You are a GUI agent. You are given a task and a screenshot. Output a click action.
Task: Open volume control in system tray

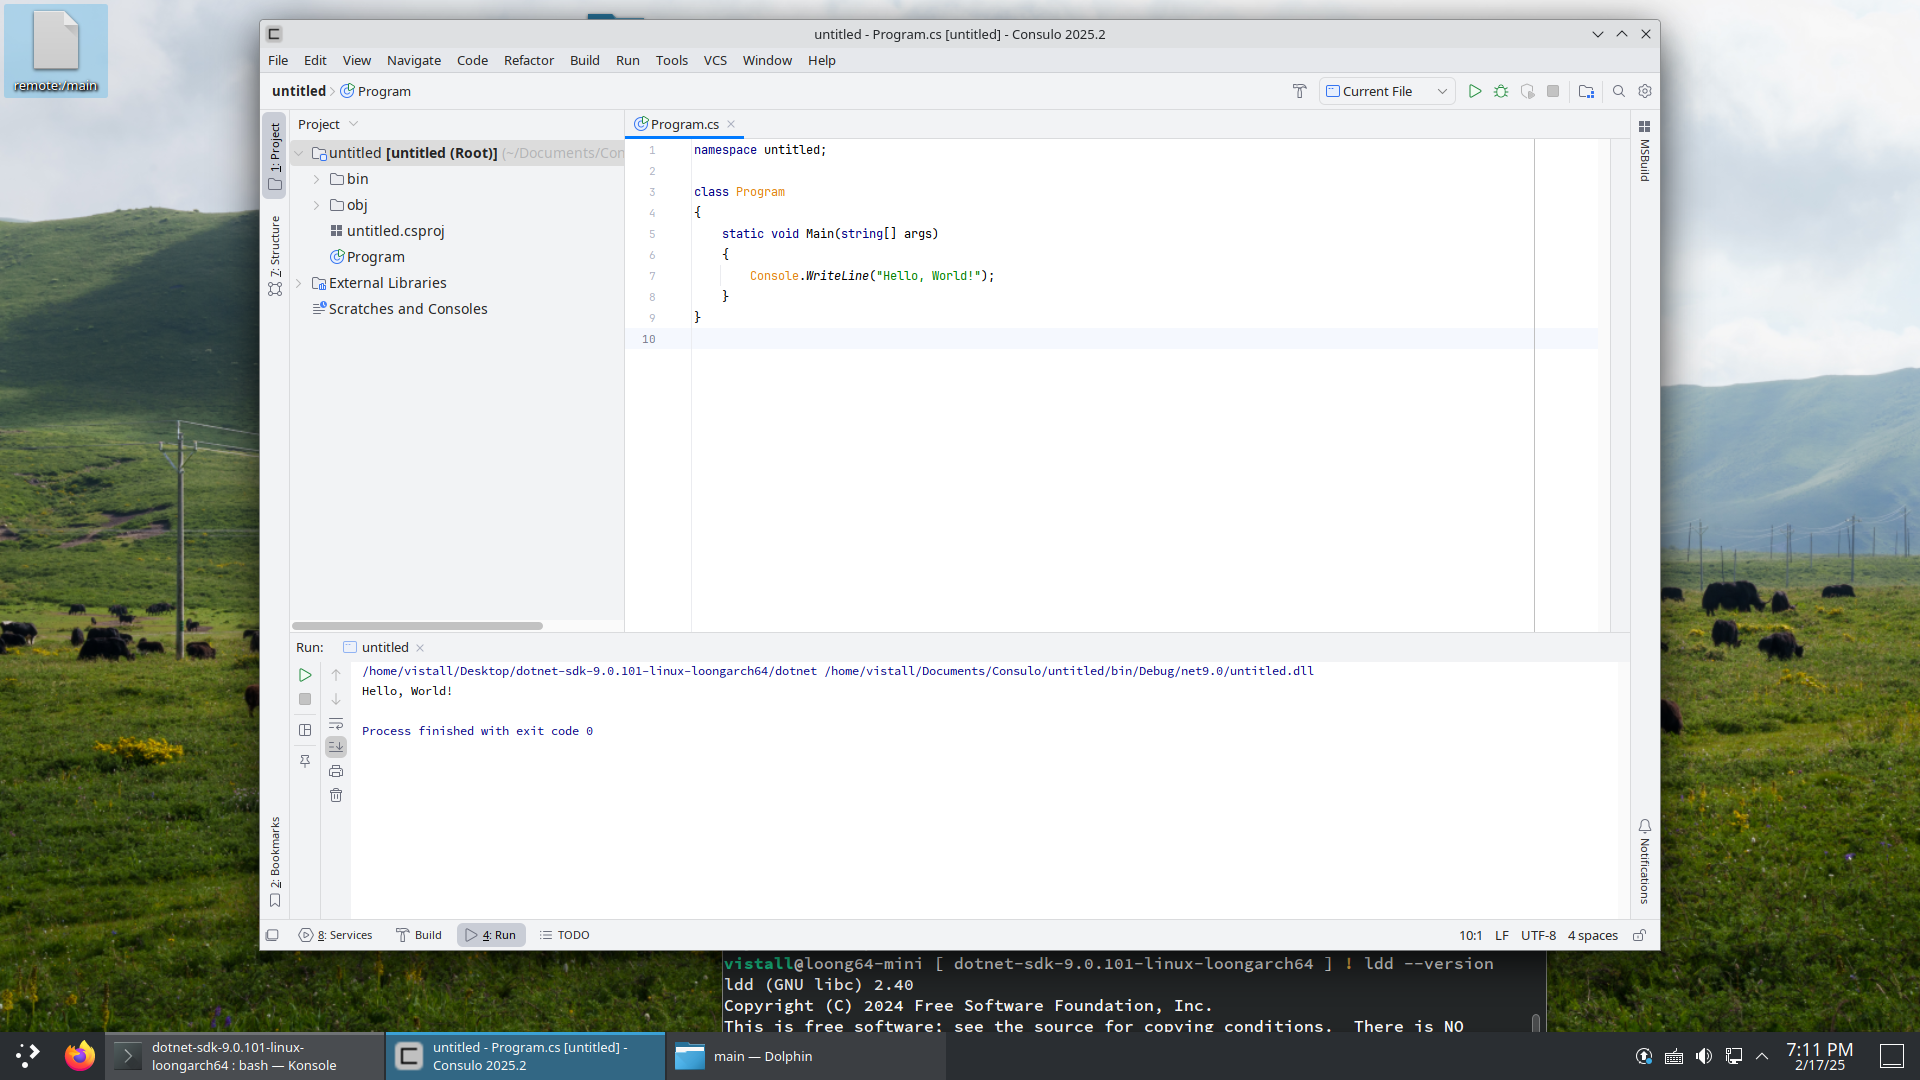[x=1704, y=1056]
